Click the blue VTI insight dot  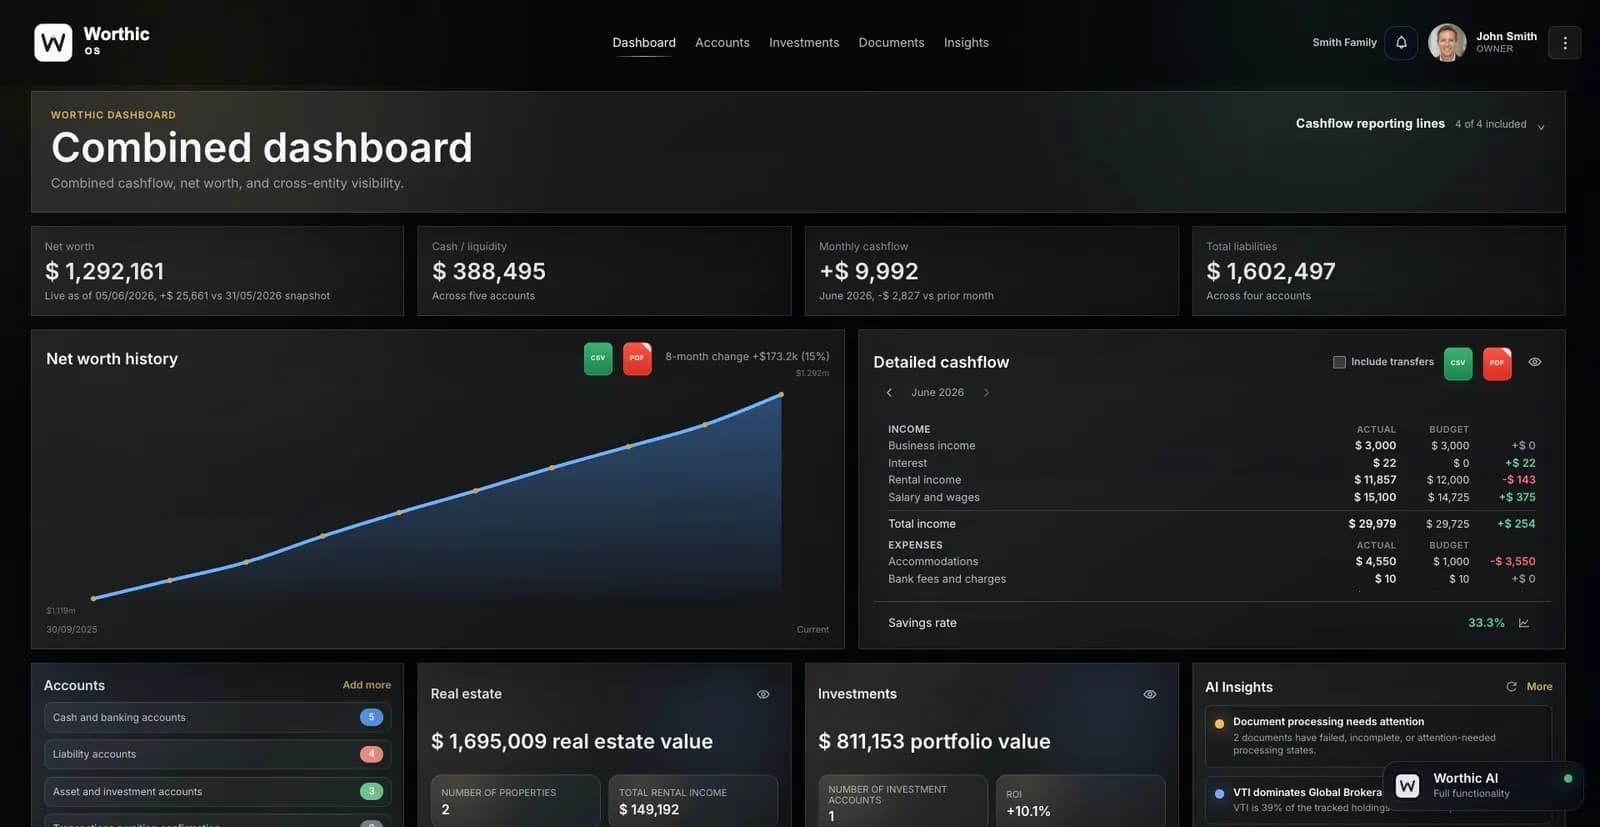[1219, 794]
